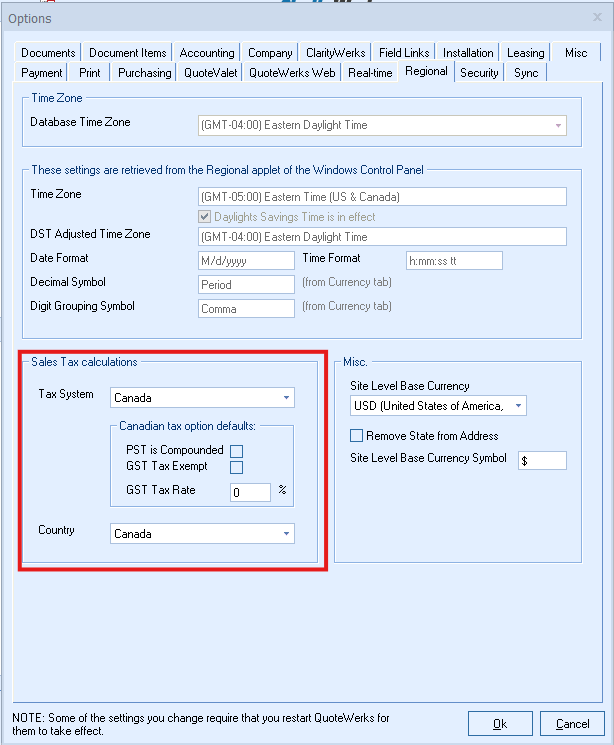Switch to the Purchasing tab
This screenshot has height=745, width=614.
pos(145,73)
